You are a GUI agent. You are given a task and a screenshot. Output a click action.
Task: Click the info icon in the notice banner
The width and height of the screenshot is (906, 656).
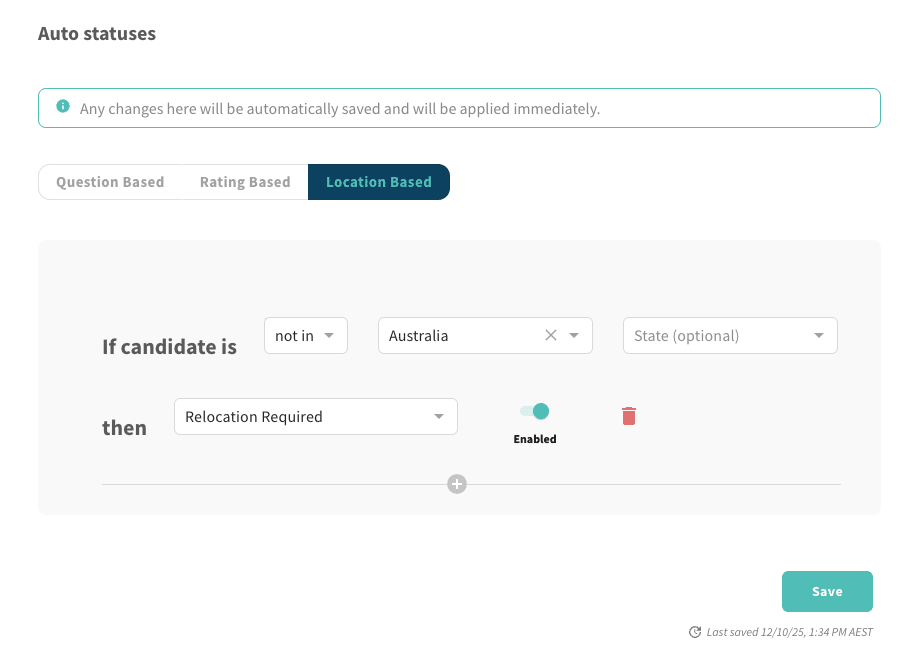pos(62,104)
